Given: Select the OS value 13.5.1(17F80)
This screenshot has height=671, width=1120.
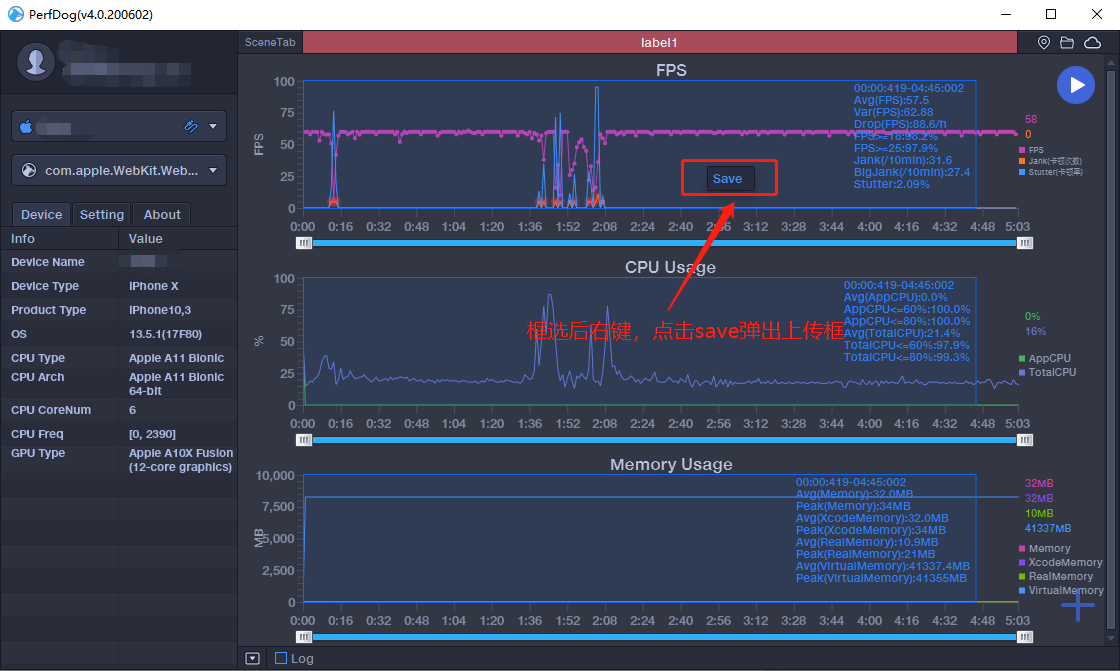Looking at the screenshot, I should click(166, 334).
